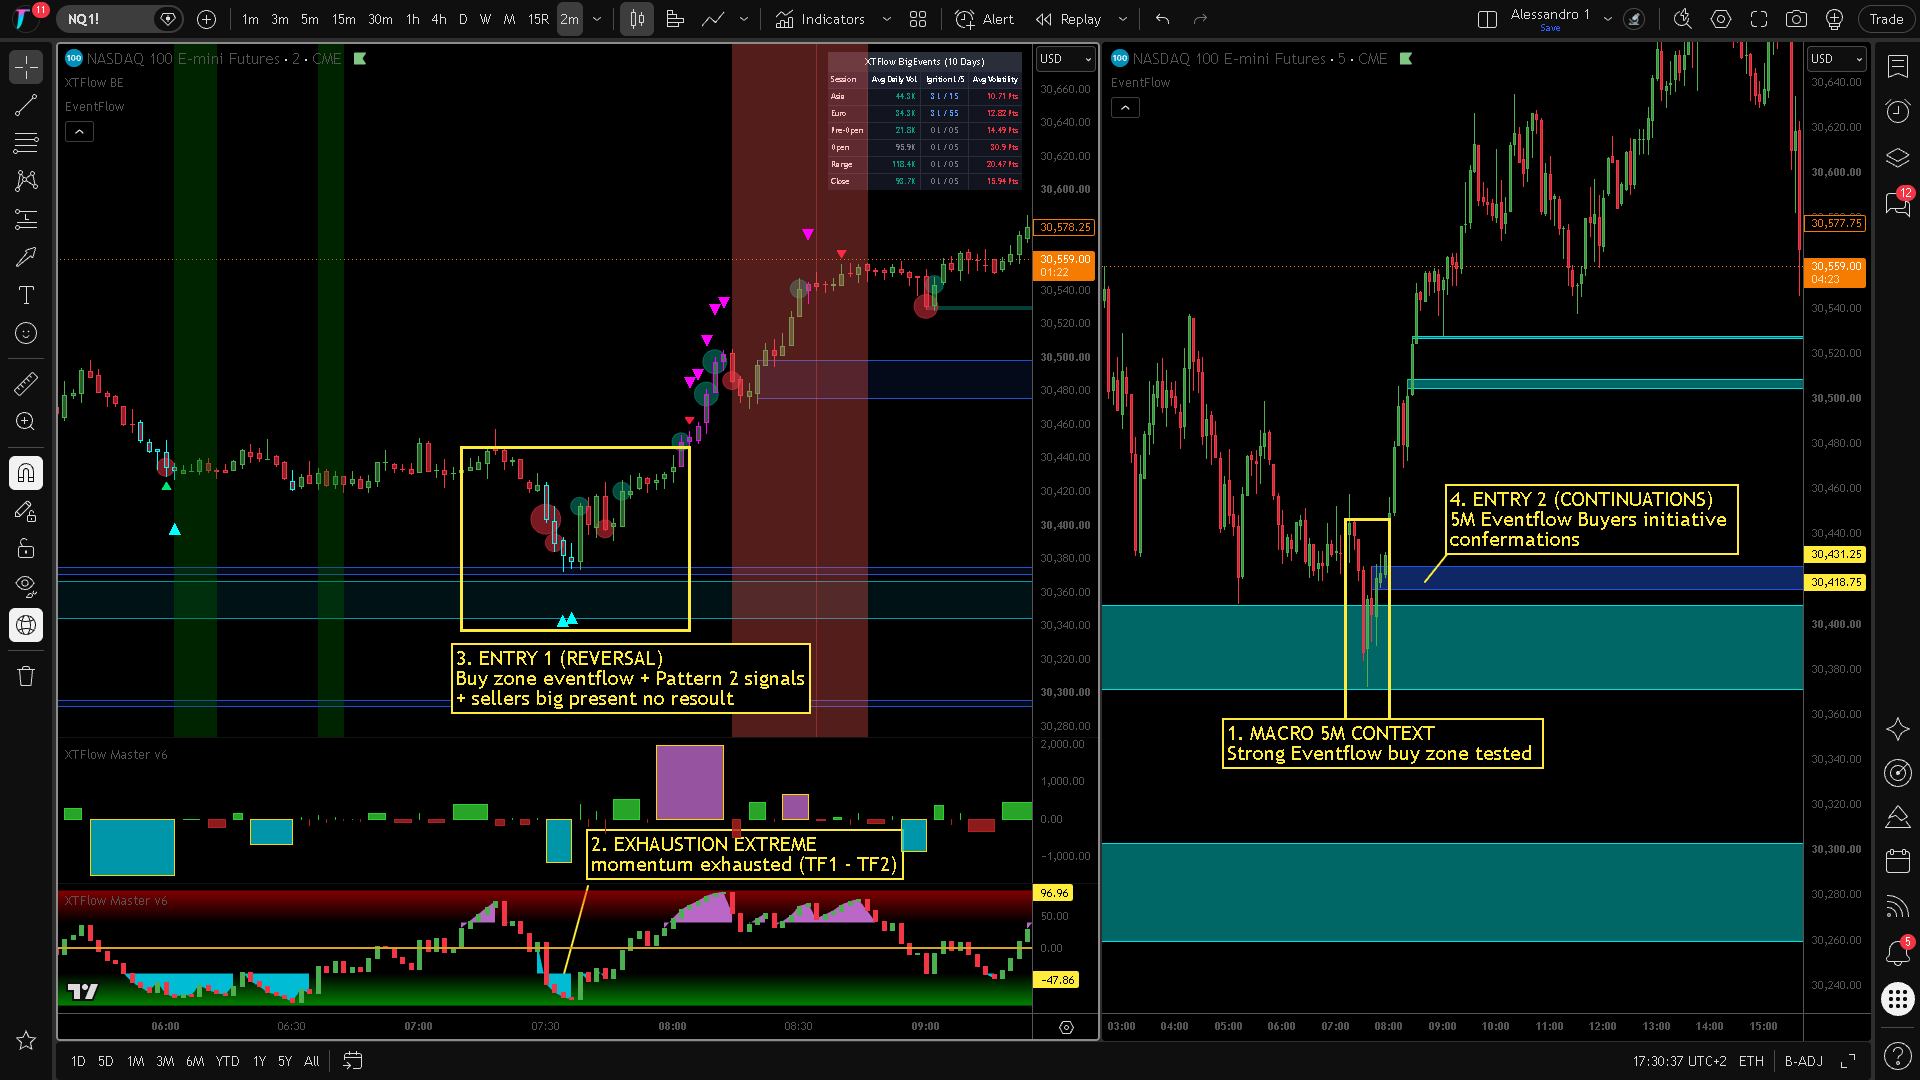The height and width of the screenshot is (1080, 1920).
Task: Open the Fibonacci retracement tools
Action: (x=26, y=143)
